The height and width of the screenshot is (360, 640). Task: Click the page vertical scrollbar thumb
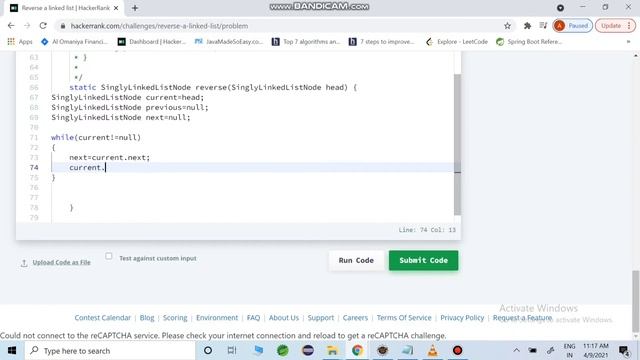tap(636, 301)
